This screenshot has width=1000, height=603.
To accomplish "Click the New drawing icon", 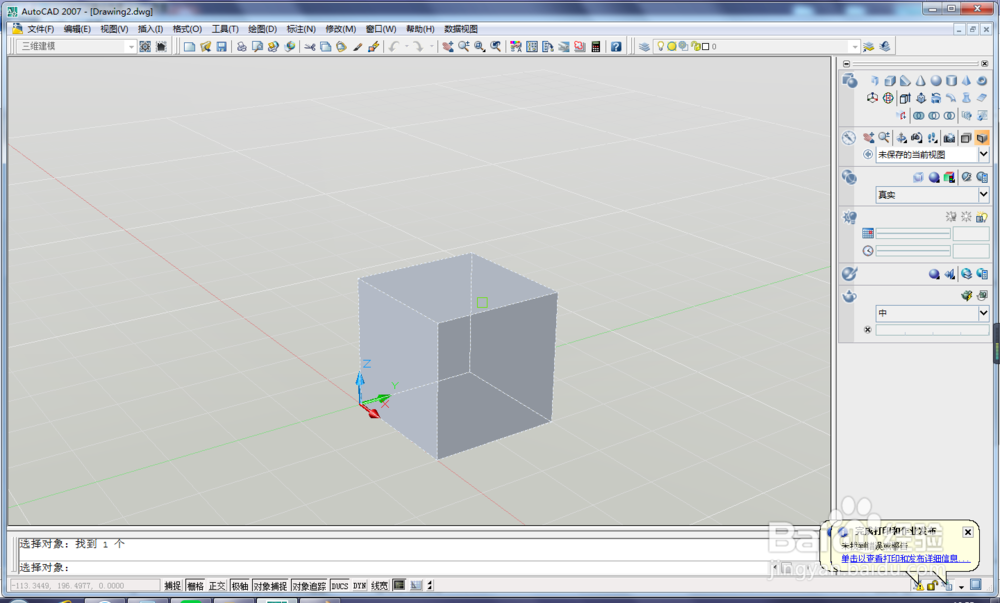I will (189, 47).
